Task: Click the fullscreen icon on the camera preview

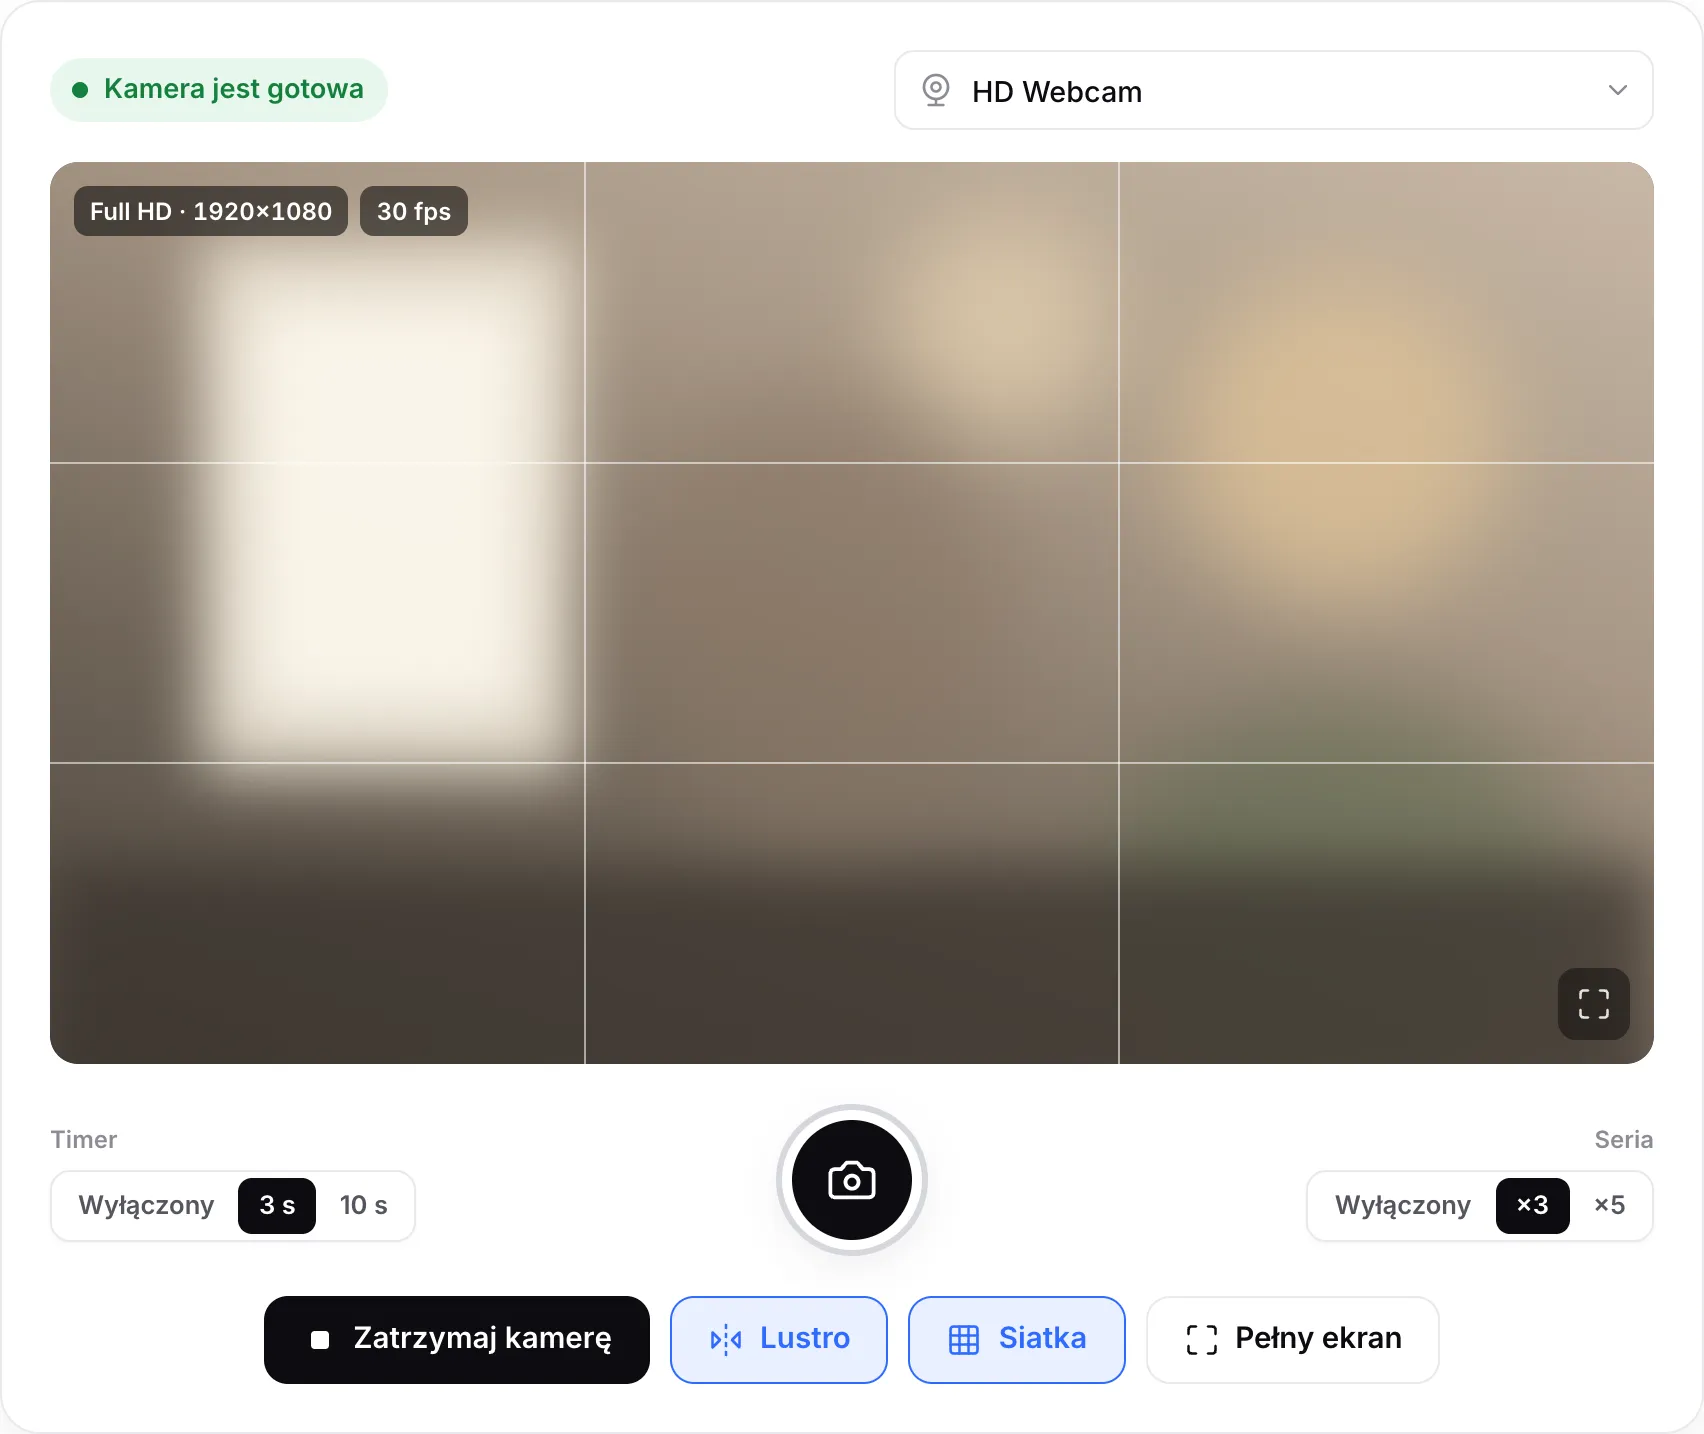Action: click(x=1593, y=1003)
